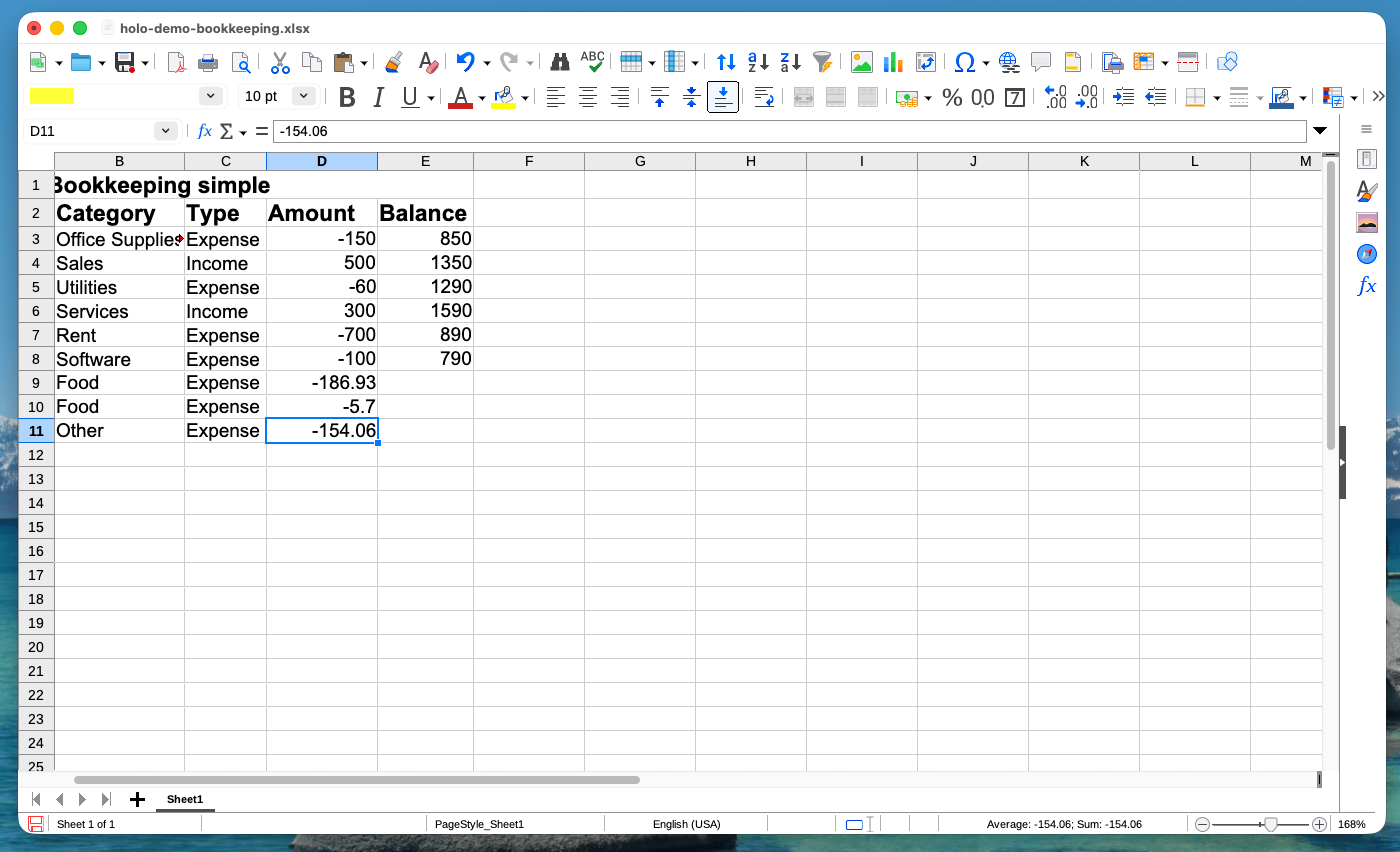1400x852 pixels.
Task: Show more toolbar items chevron
Action: coord(1378,97)
